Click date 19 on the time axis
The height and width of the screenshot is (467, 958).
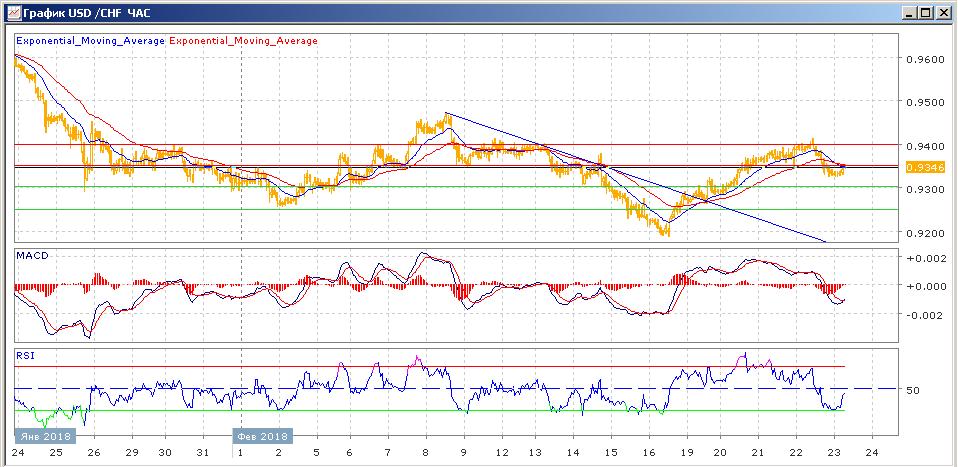687,453
